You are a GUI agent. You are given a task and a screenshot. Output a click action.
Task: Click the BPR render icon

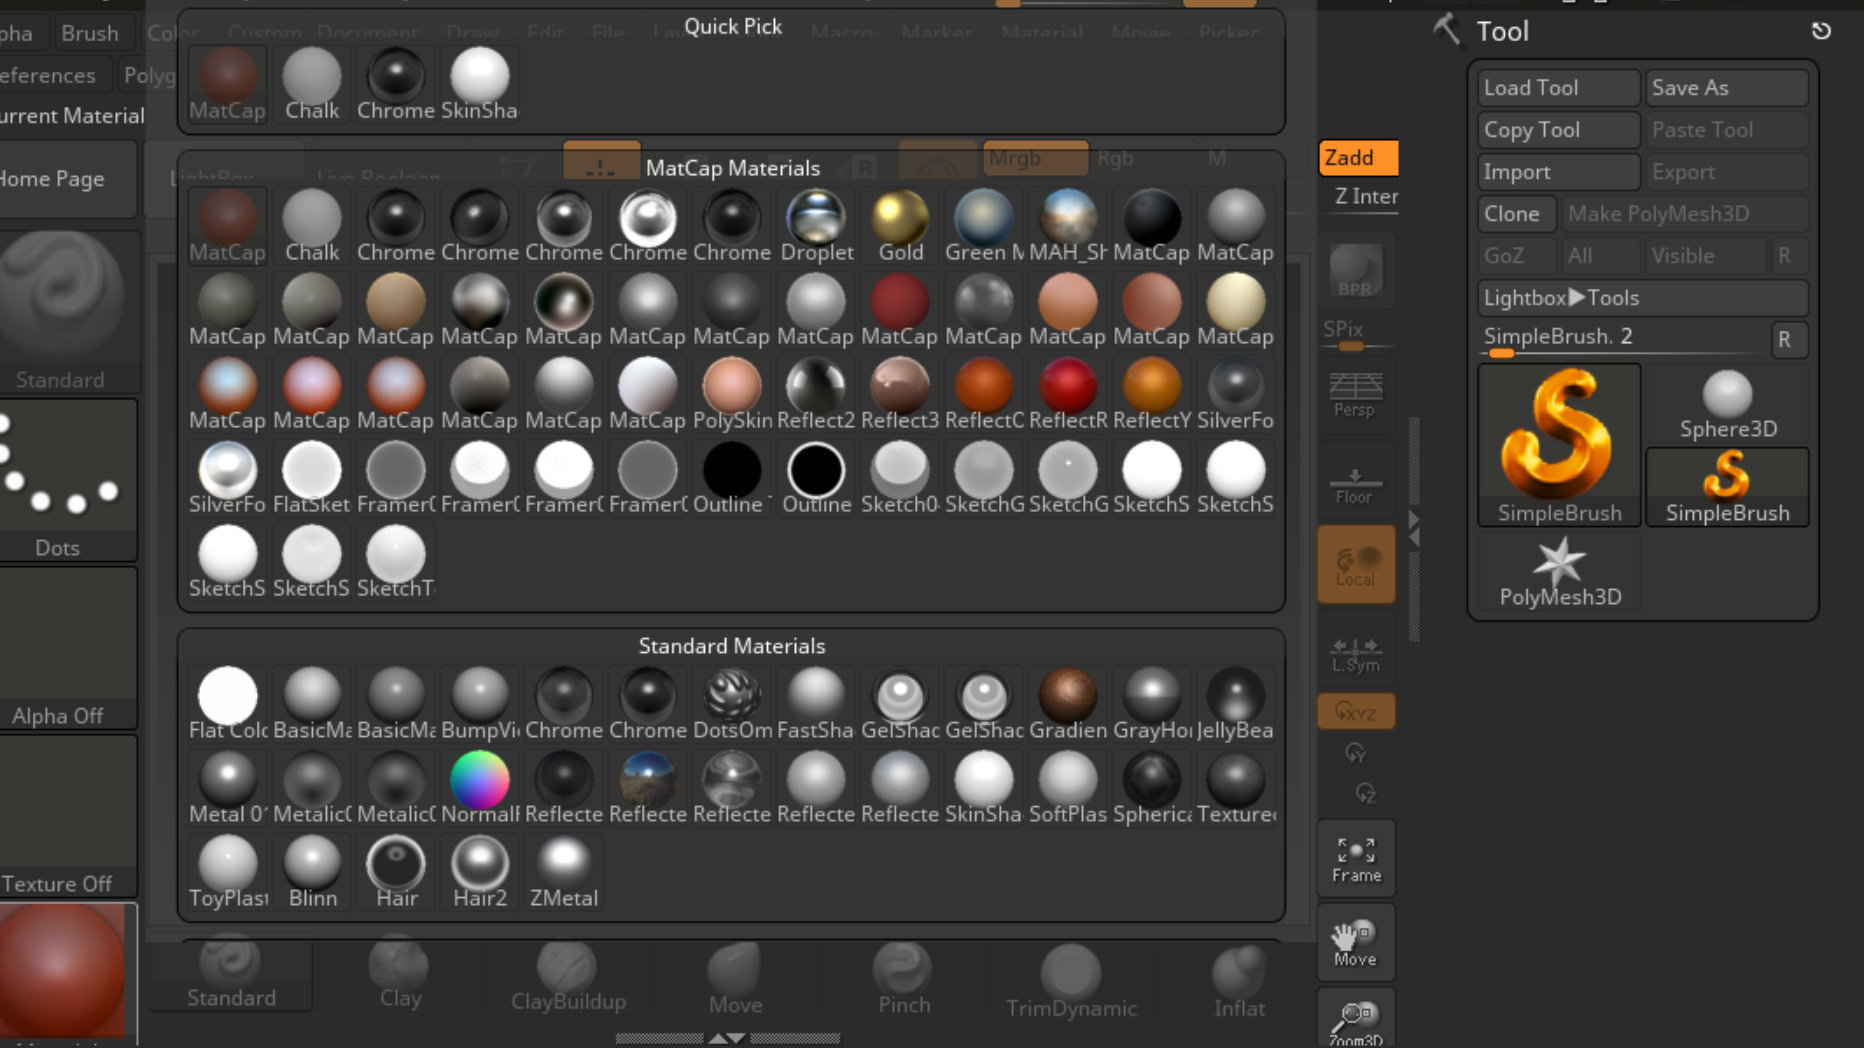[x=1356, y=272]
